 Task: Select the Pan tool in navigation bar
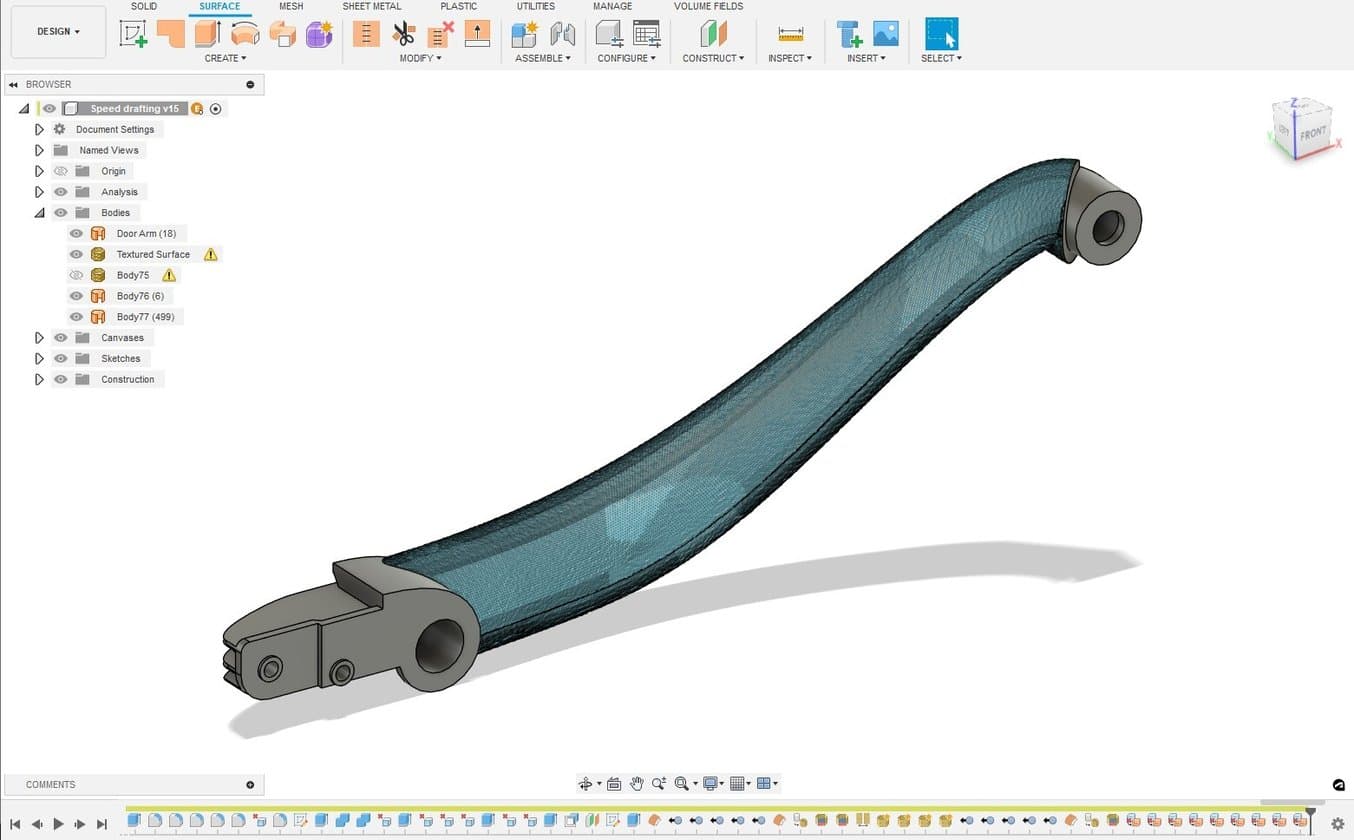[x=637, y=783]
